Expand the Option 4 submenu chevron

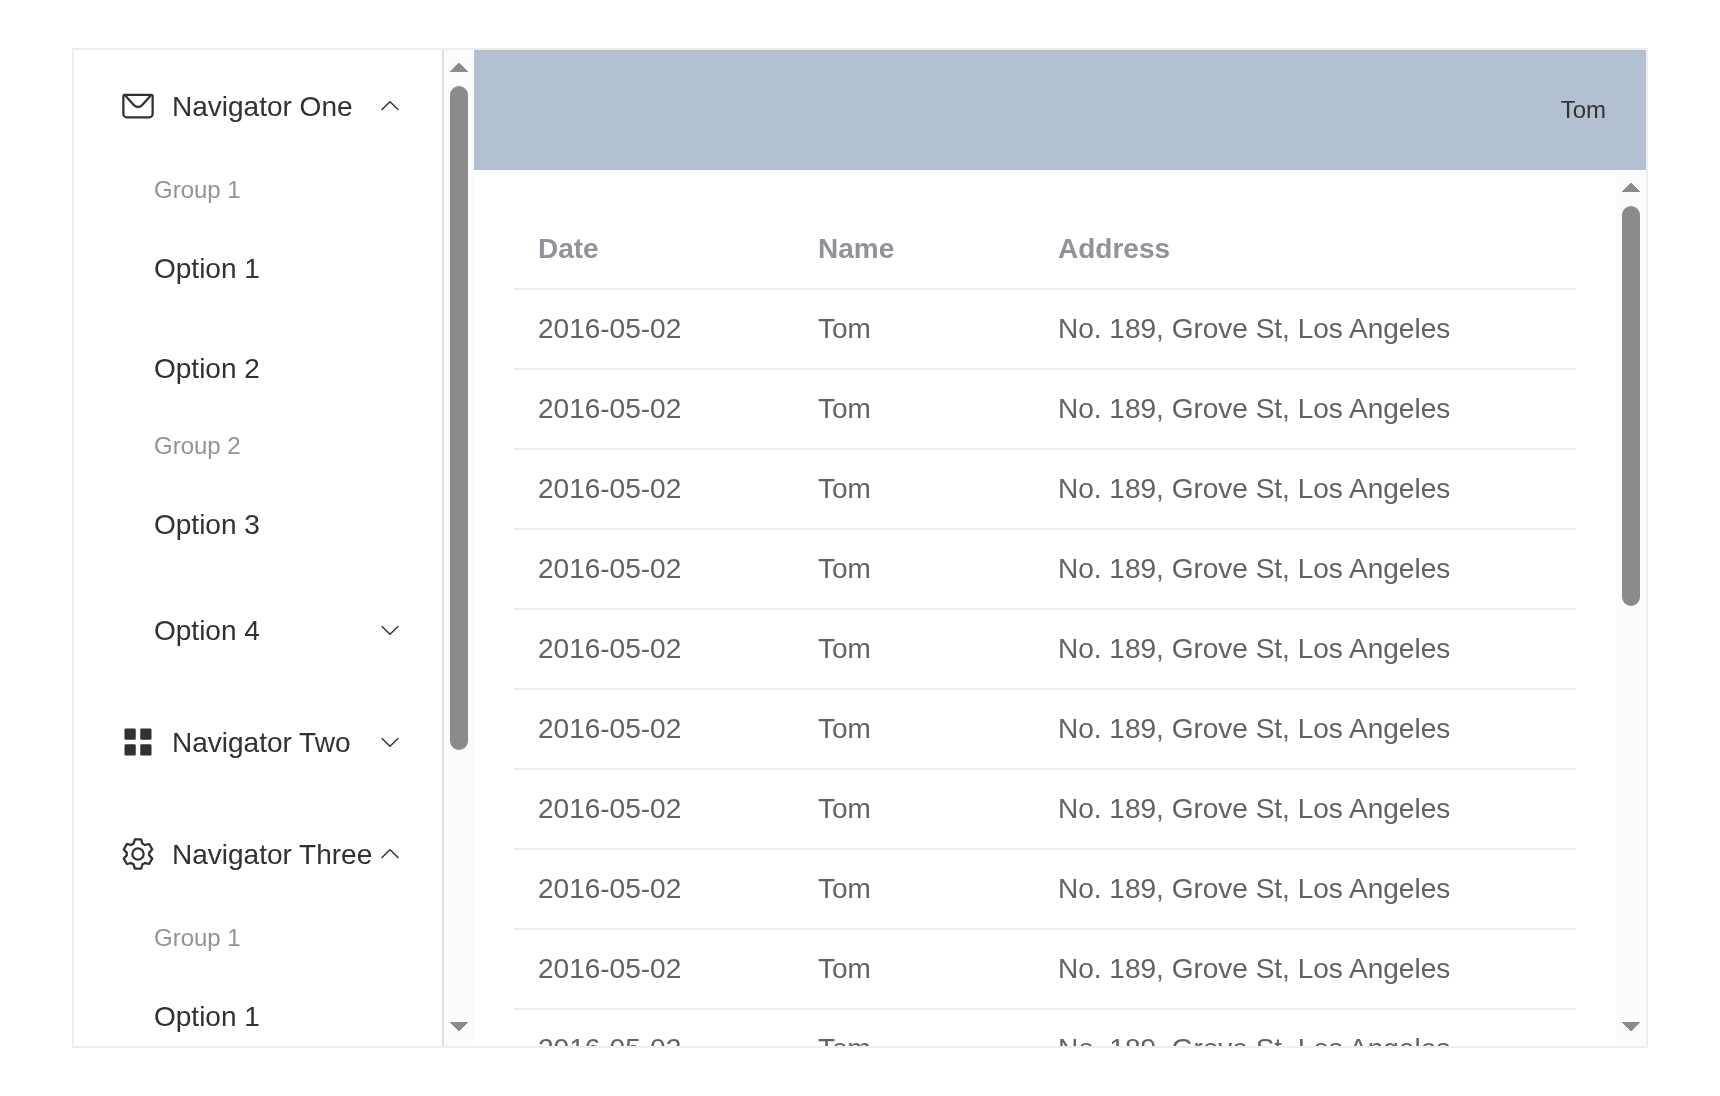pos(390,630)
